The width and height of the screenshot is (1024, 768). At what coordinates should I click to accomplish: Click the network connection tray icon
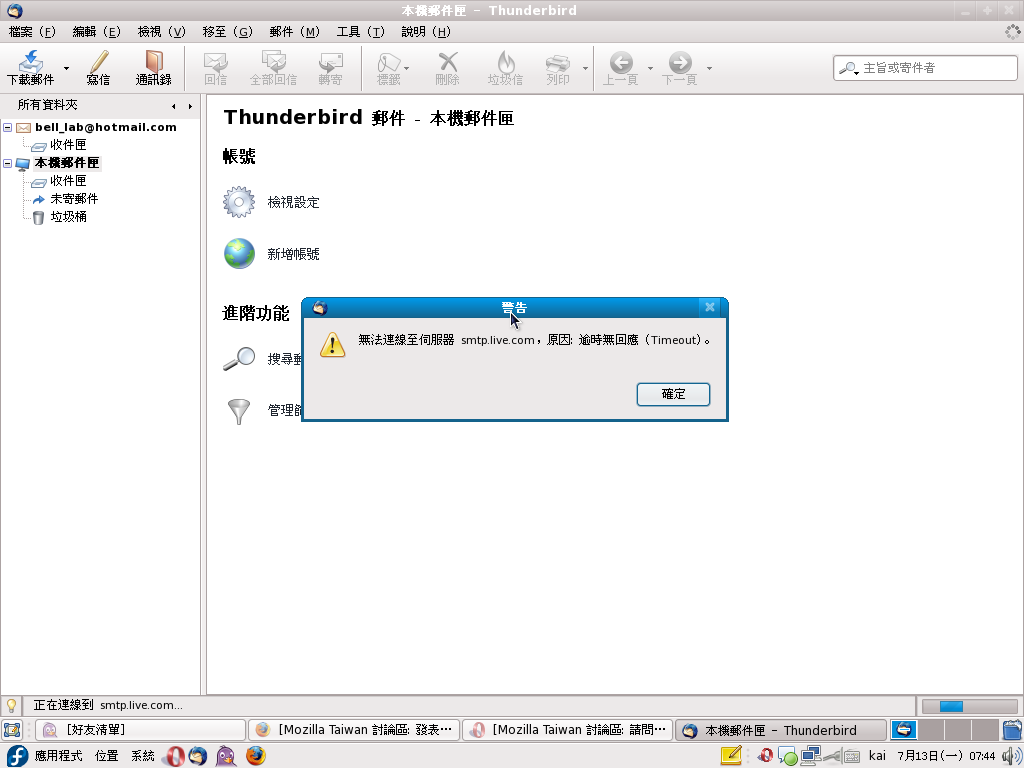click(811, 756)
